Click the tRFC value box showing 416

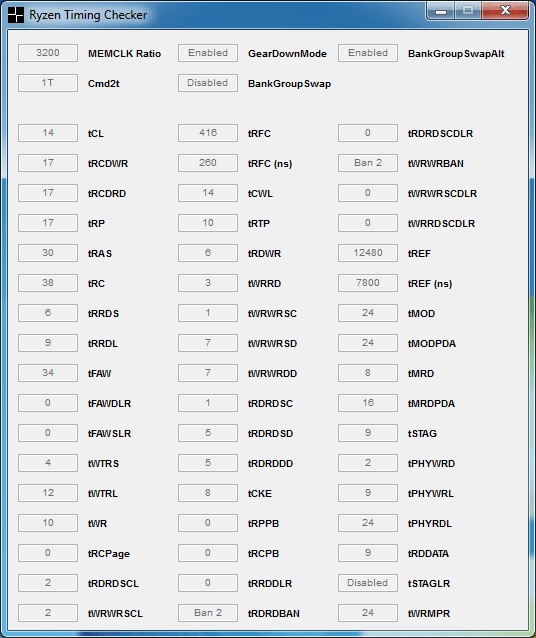click(208, 133)
